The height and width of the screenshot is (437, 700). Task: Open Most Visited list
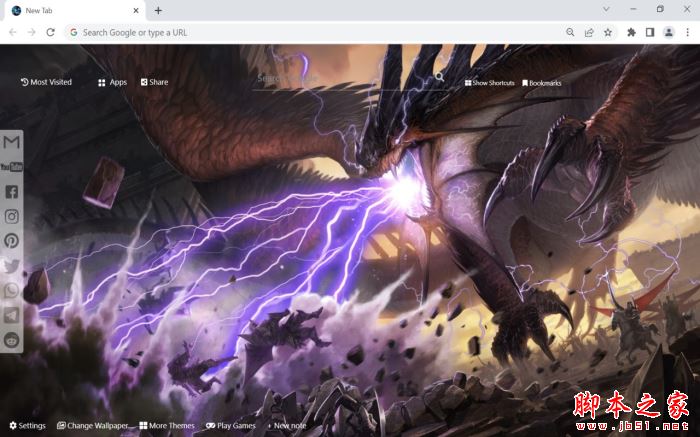click(46, 82)
